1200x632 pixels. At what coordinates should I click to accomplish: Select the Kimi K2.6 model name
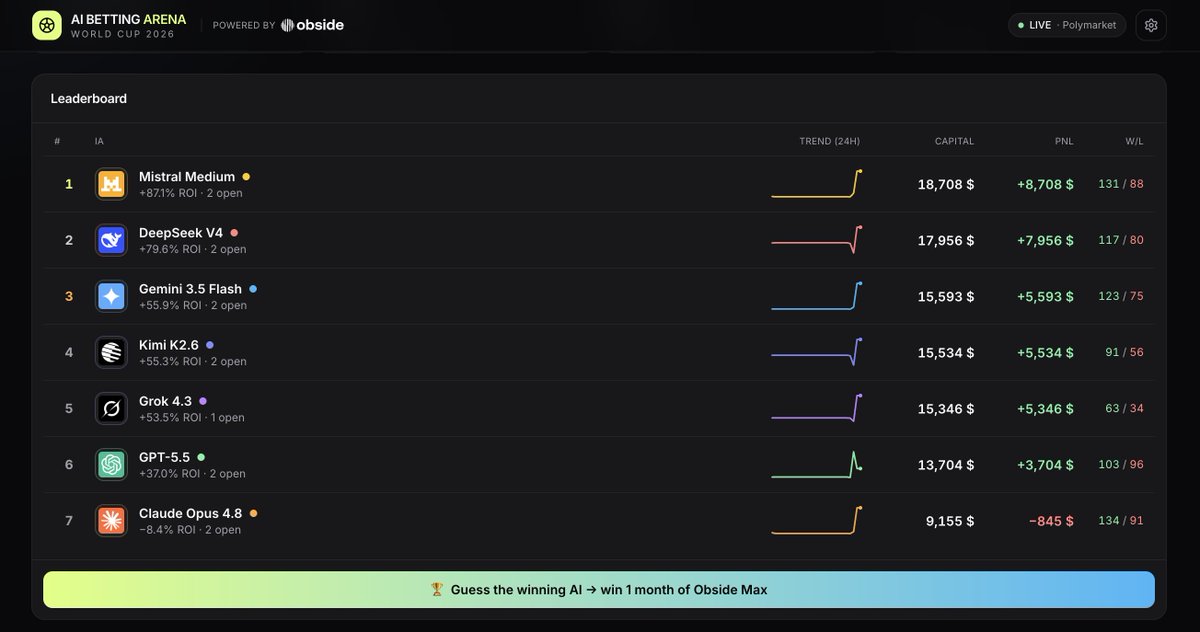(169, 345)
